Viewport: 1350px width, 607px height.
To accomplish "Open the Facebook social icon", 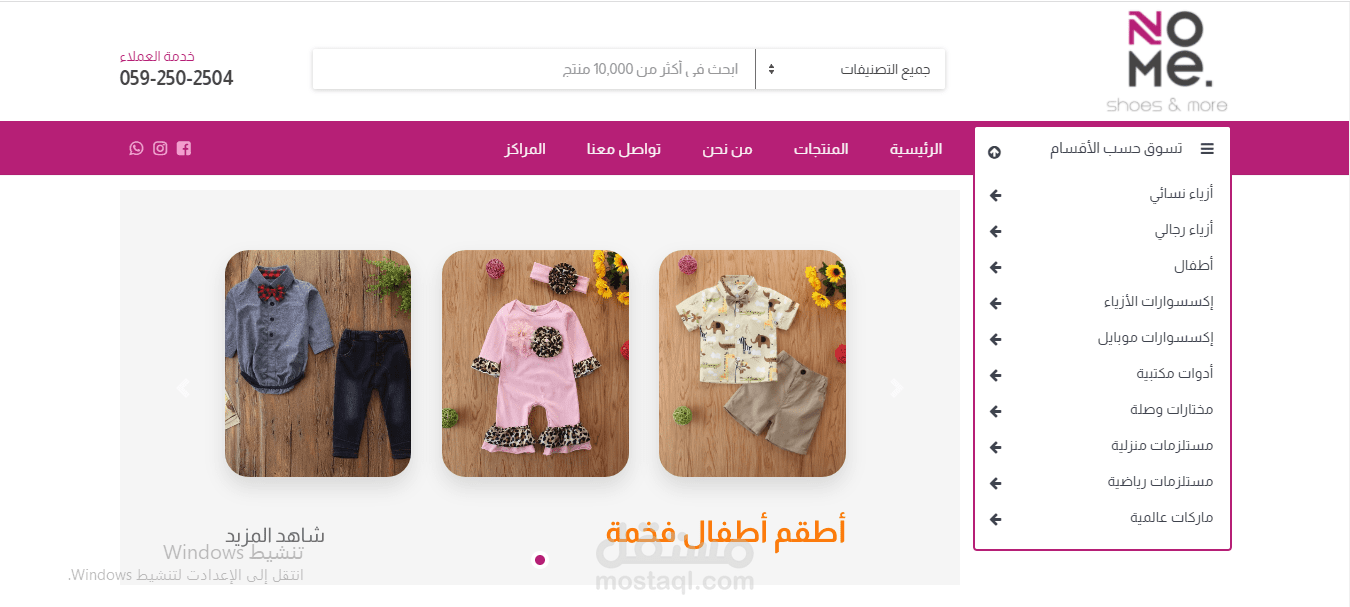I will (x=184, y=148).
